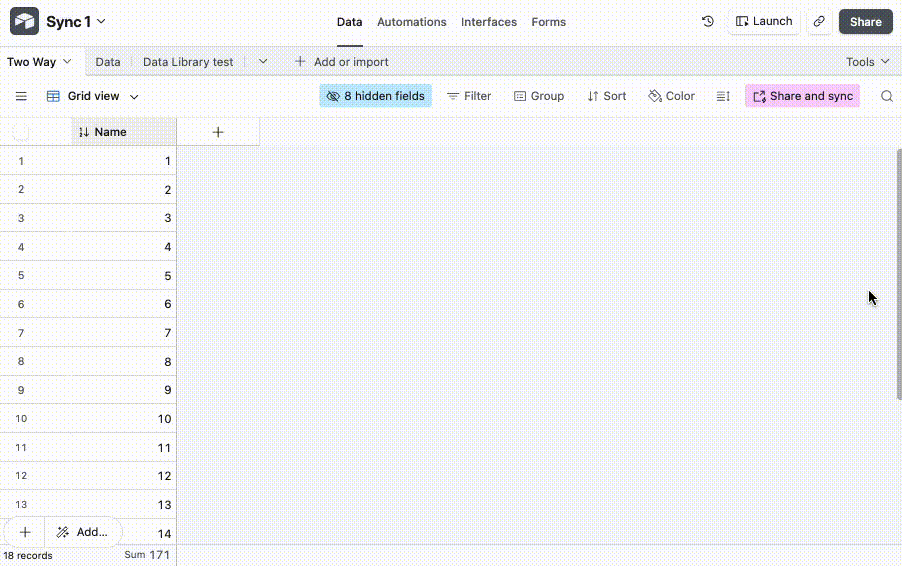Show the 8 hidden fields
This screenshot has width=902, height=566.
376,96
